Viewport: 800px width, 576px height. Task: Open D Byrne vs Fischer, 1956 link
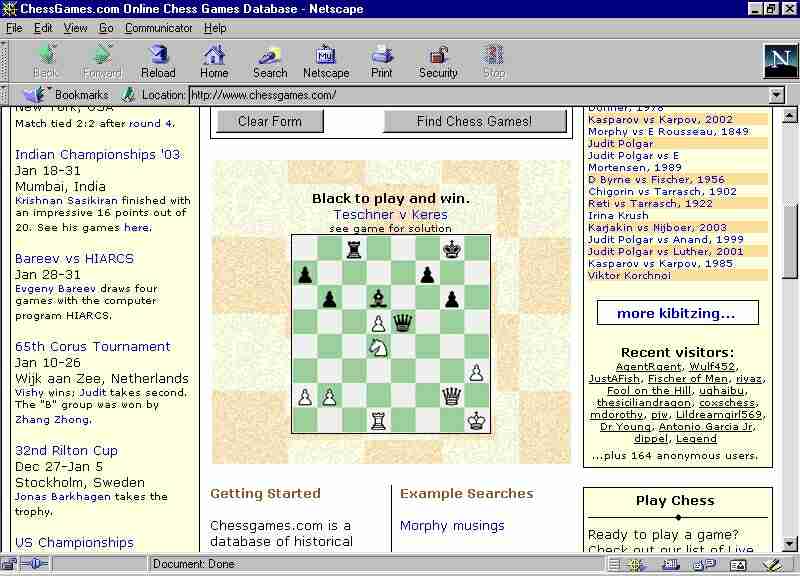coord(656,180)
